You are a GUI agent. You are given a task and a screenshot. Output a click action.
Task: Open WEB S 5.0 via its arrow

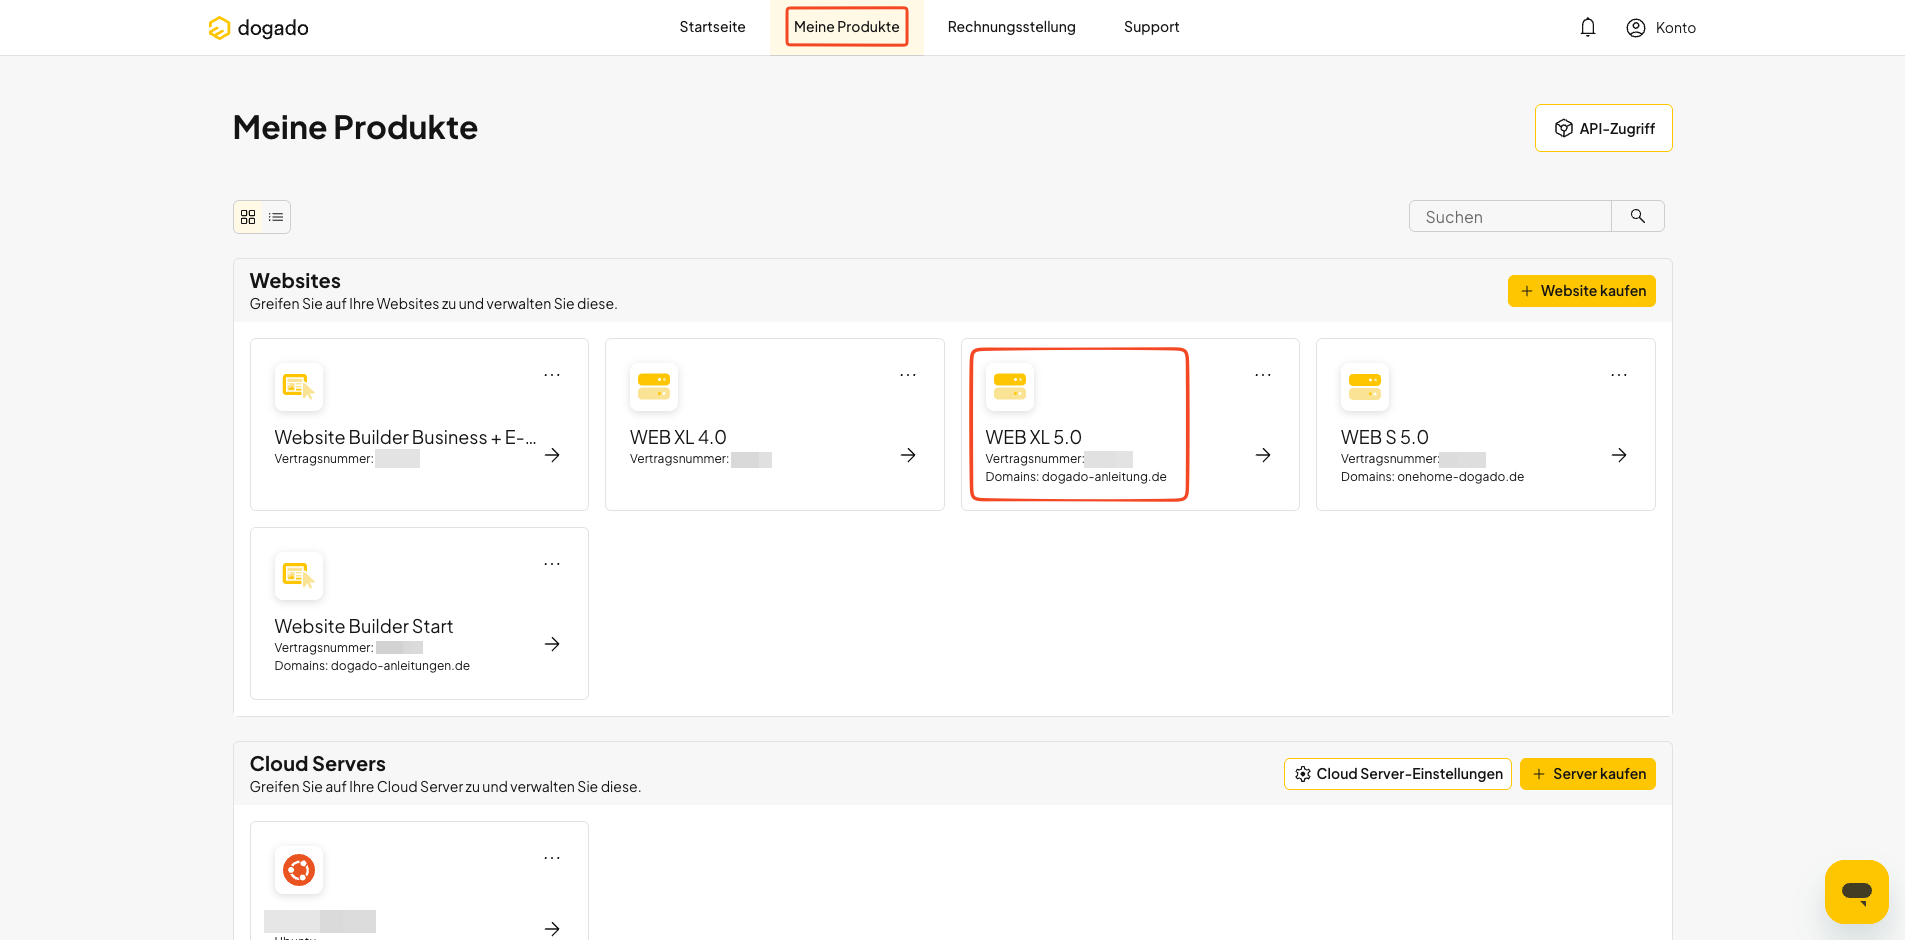click(x=1619, y=455)
